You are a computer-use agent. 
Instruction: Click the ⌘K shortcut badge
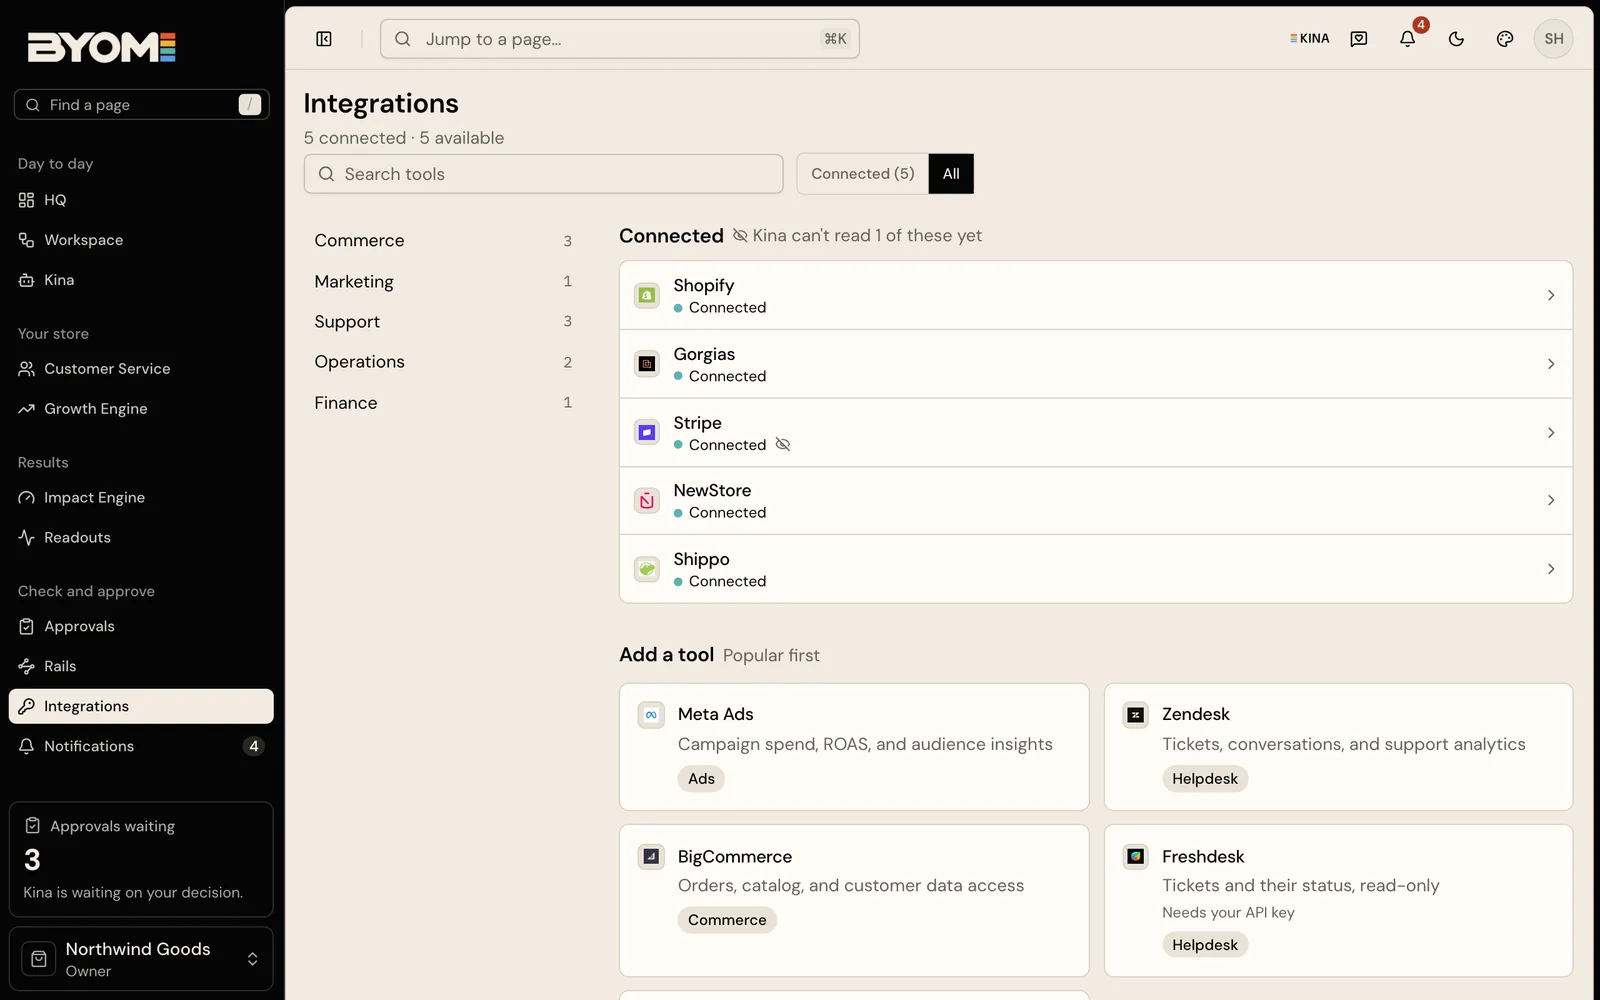click(835, 39)
